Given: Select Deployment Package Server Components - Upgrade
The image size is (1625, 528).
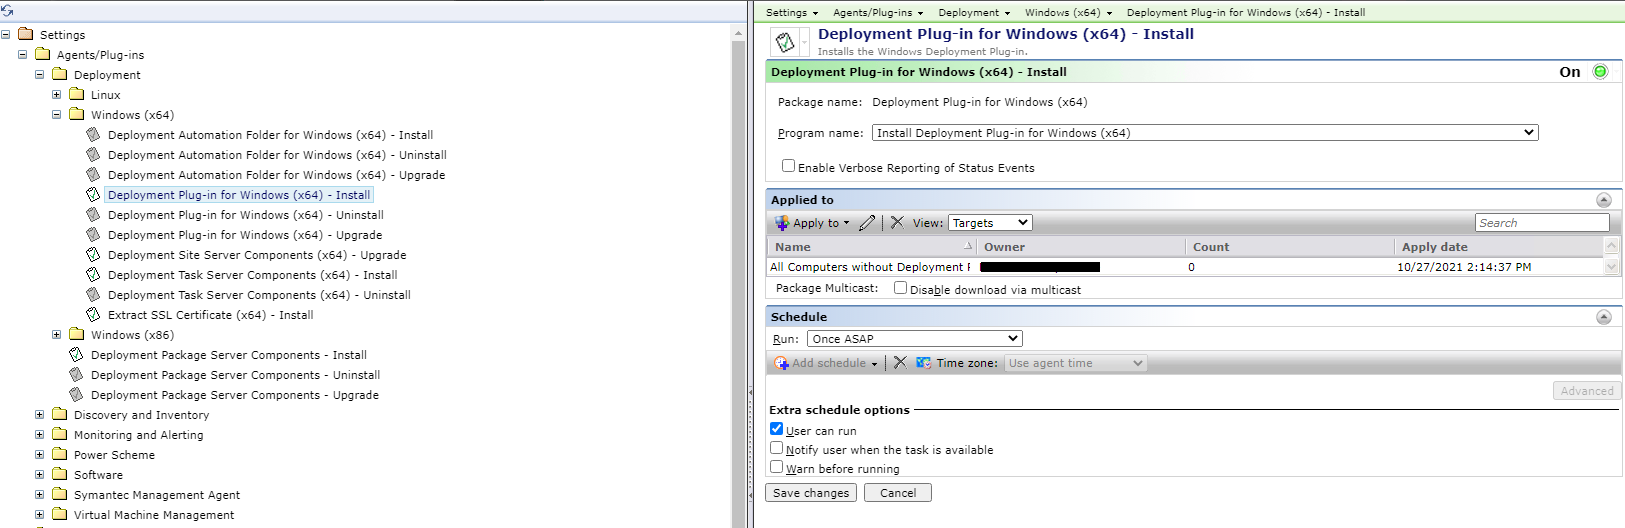Looking at the screenshot, I should [x=235, y=395].
